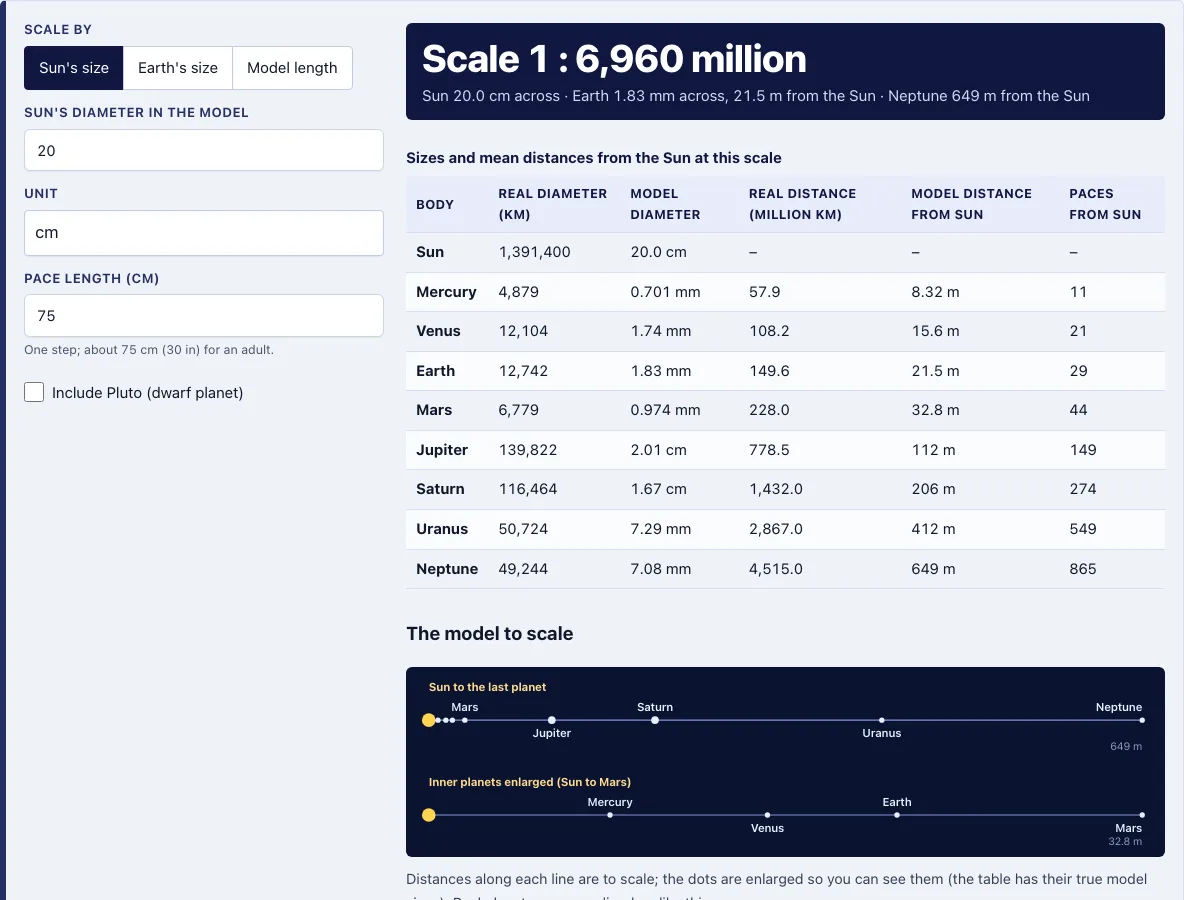Click the "Model diameter" column header
This screenshot has height=900, width=1184.
(x=665, y=204)
